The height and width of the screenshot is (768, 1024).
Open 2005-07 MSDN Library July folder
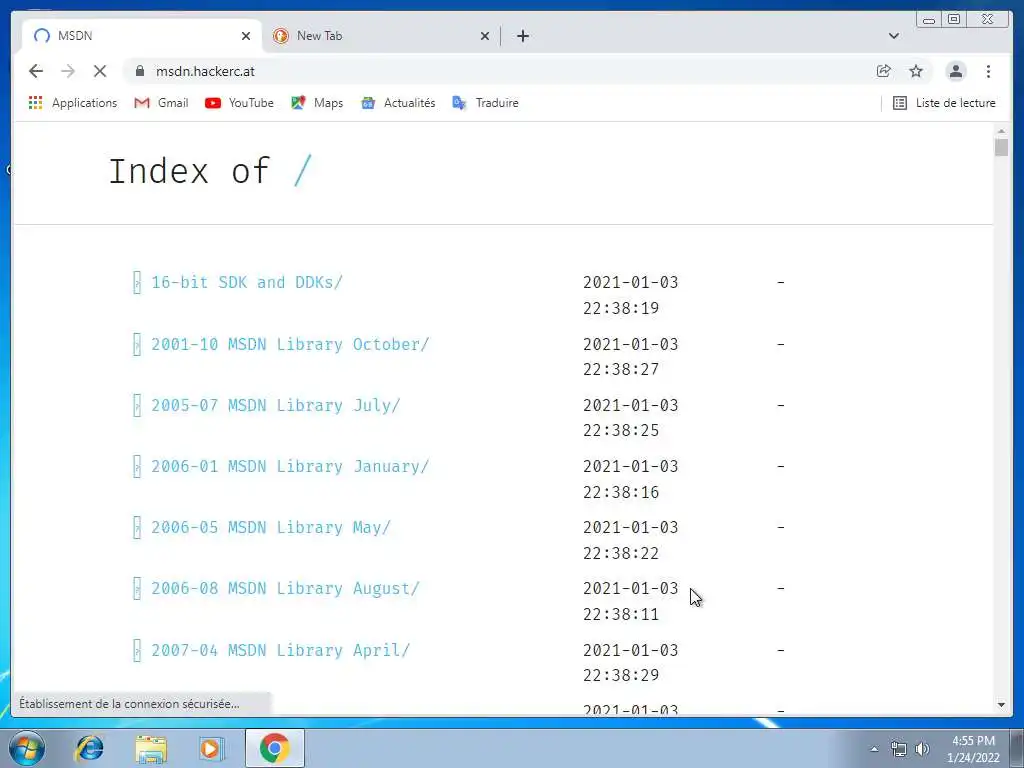coord(276,405)
